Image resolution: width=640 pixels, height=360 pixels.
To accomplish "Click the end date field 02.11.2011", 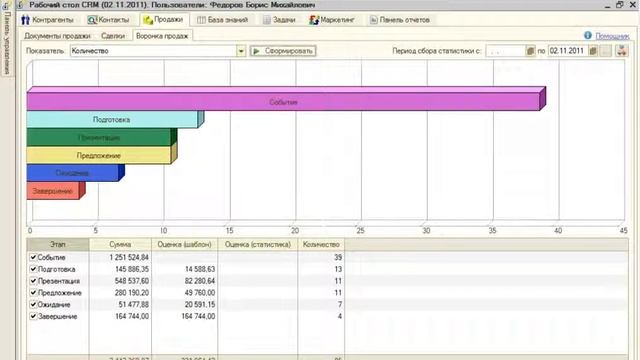I will click(568, 51).
